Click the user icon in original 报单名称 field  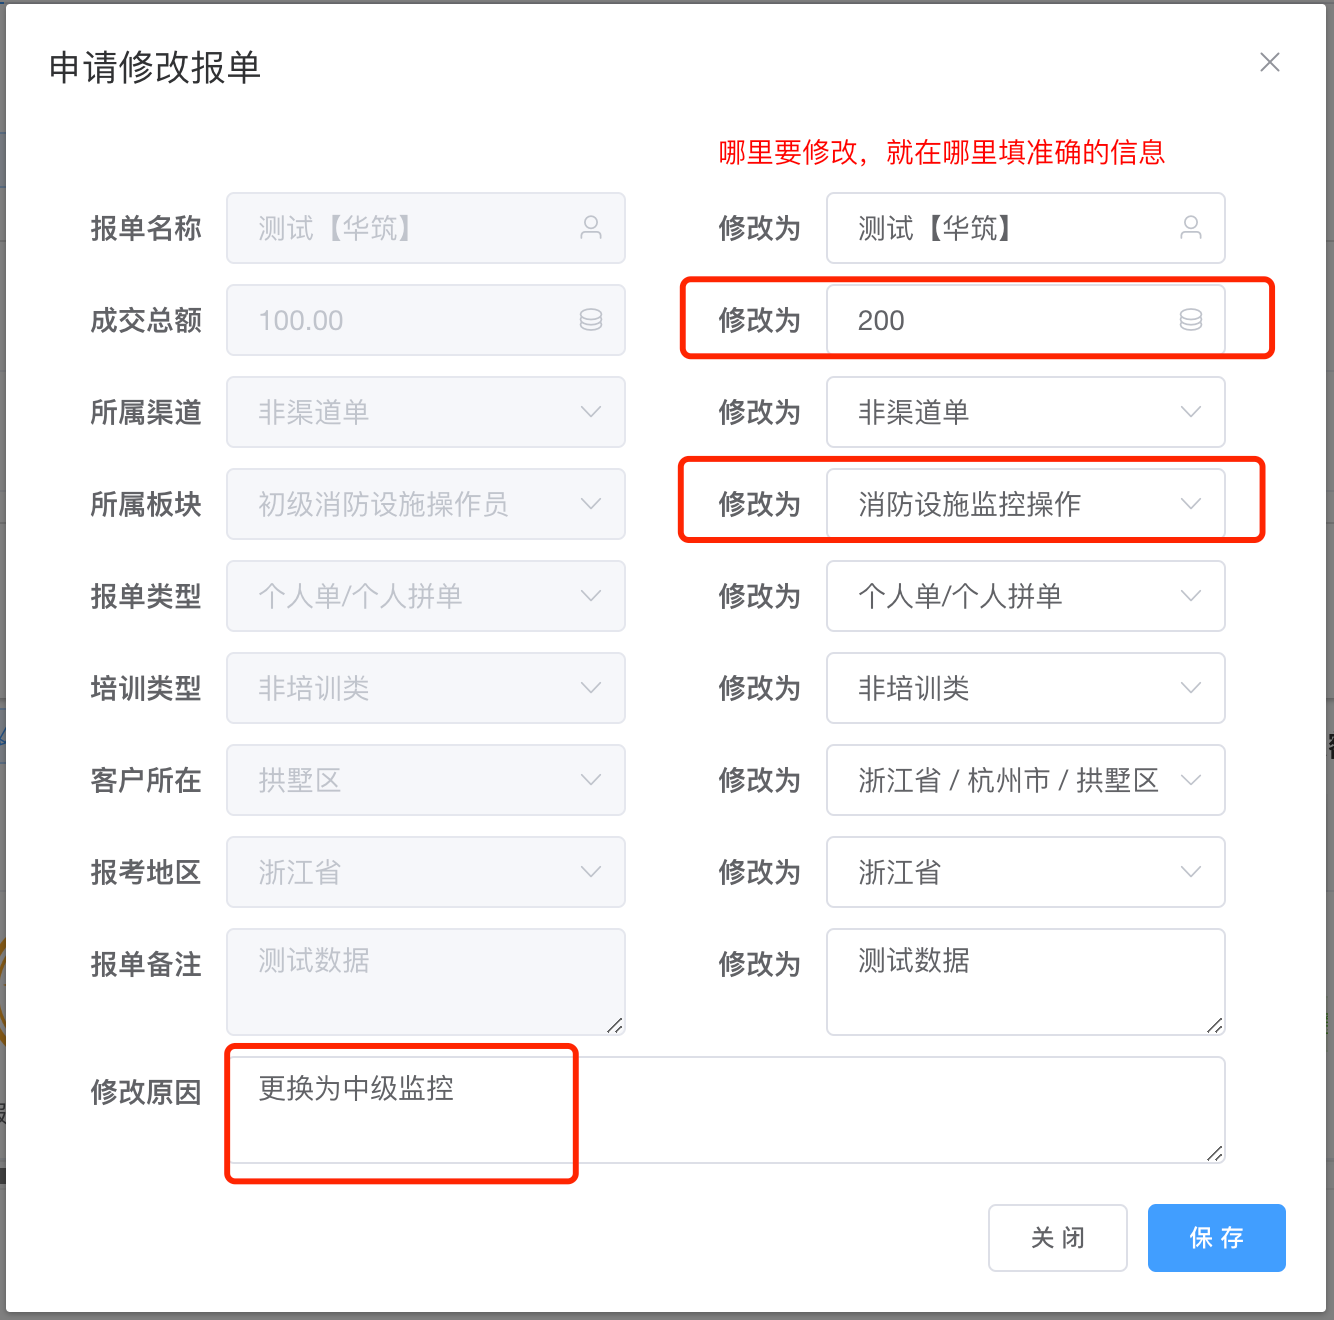tap(590, 228)
